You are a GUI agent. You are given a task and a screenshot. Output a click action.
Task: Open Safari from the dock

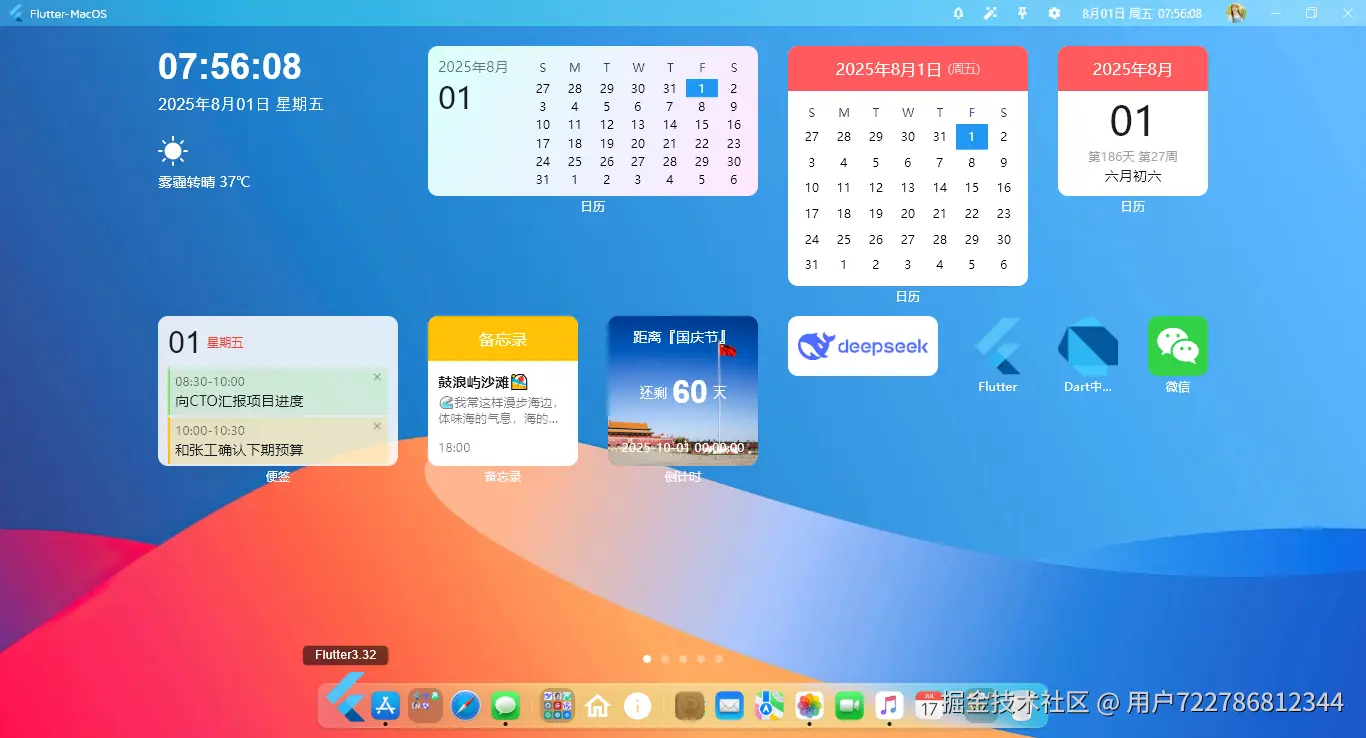click(x=464, y=705)
